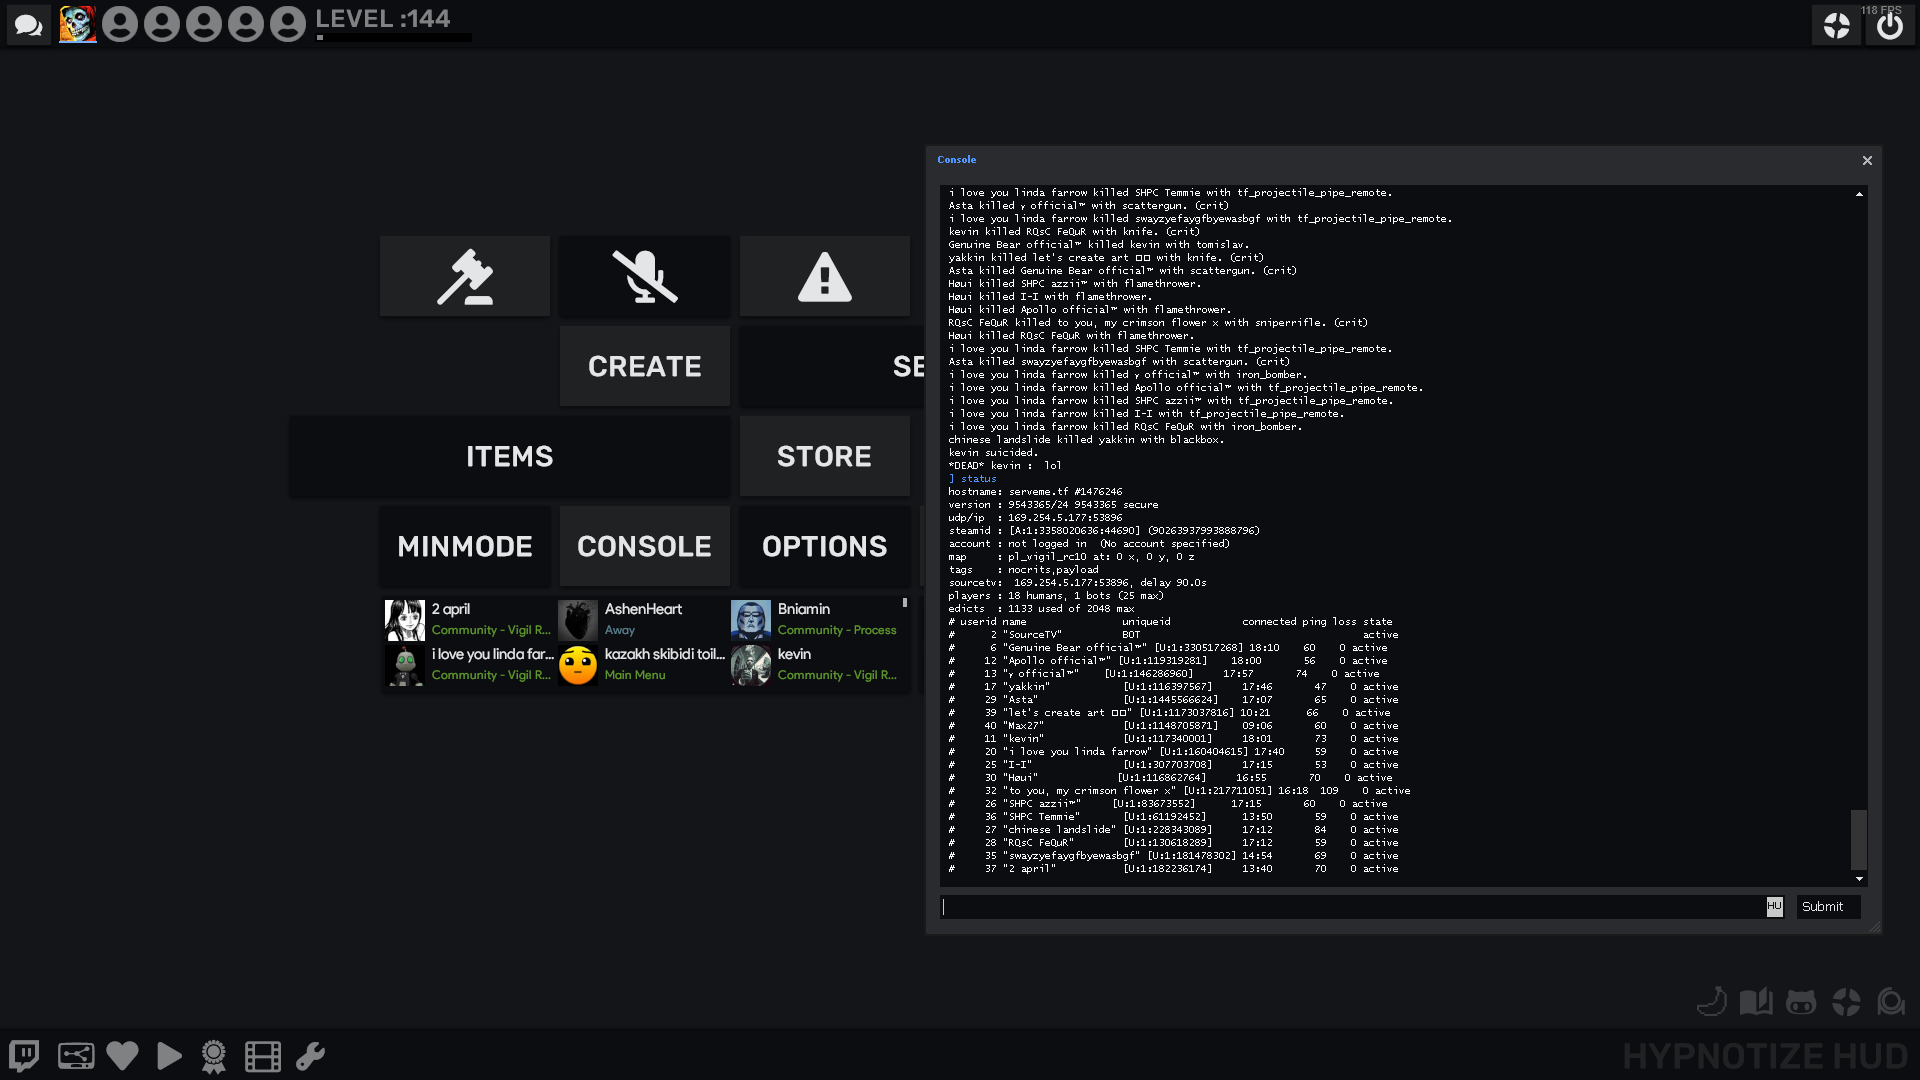This screenshot has width=1920, height=1080.
Task: Toggle MINMODE button
Action: coord(465,546)
